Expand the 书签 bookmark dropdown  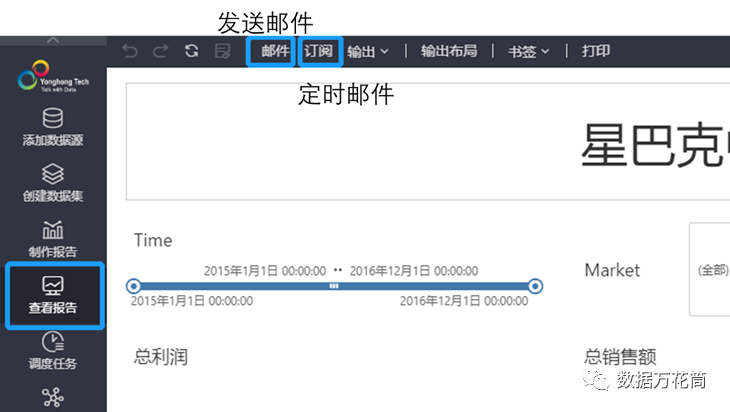528,51
